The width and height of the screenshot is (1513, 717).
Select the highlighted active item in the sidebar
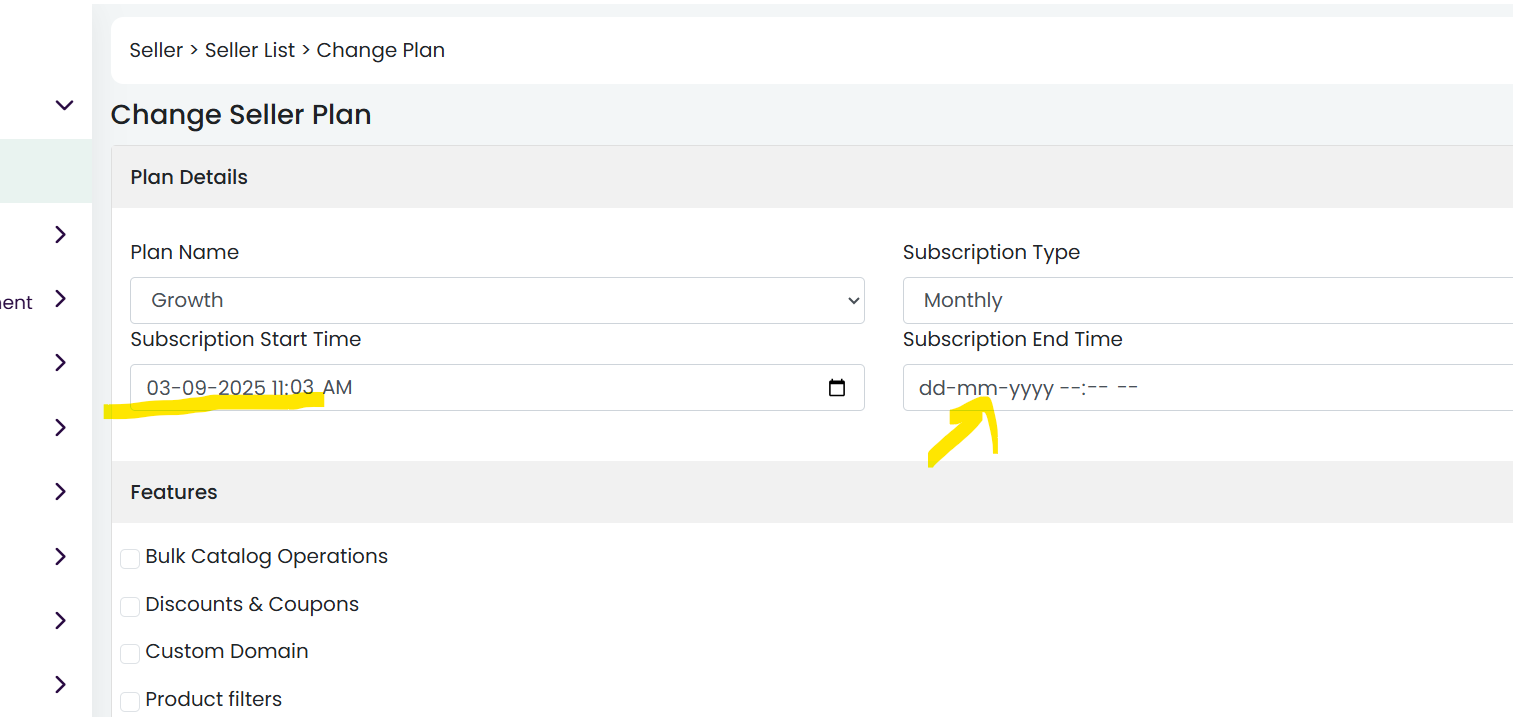click(x=46, y=172)
